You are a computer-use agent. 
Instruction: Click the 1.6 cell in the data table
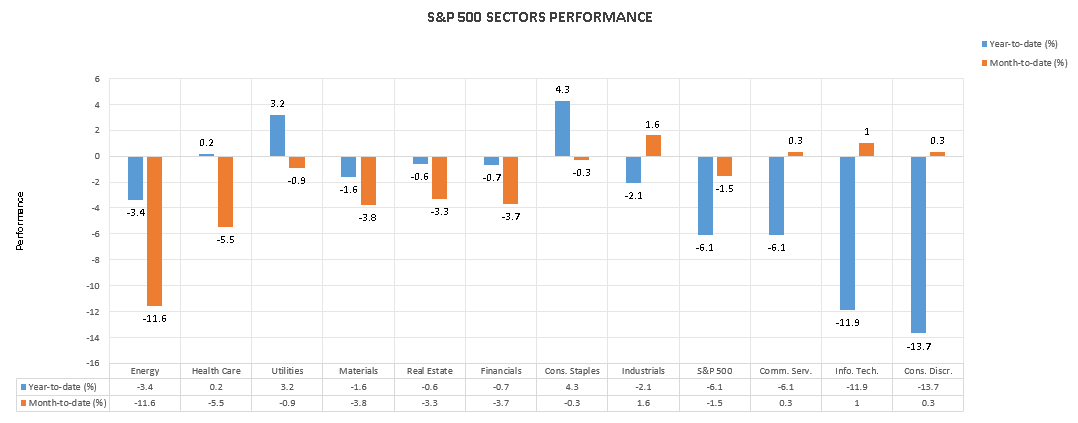(x=643, y=403)
